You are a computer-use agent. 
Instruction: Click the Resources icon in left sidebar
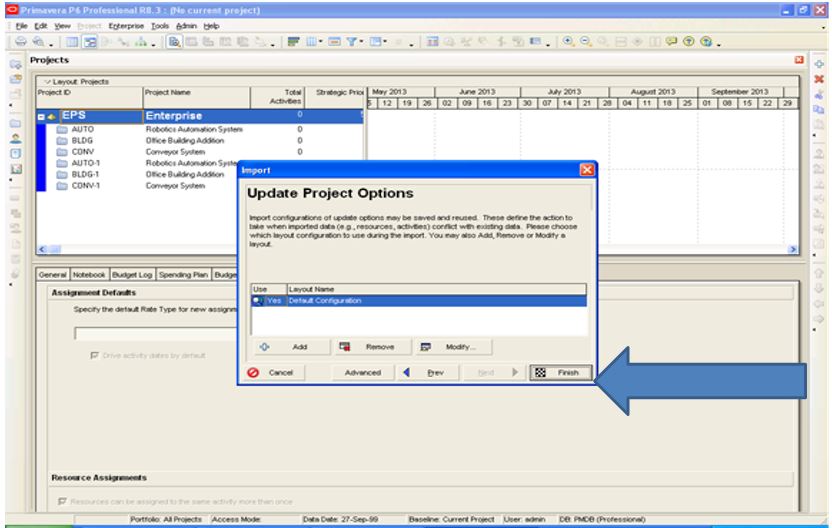tap(16, 141)
